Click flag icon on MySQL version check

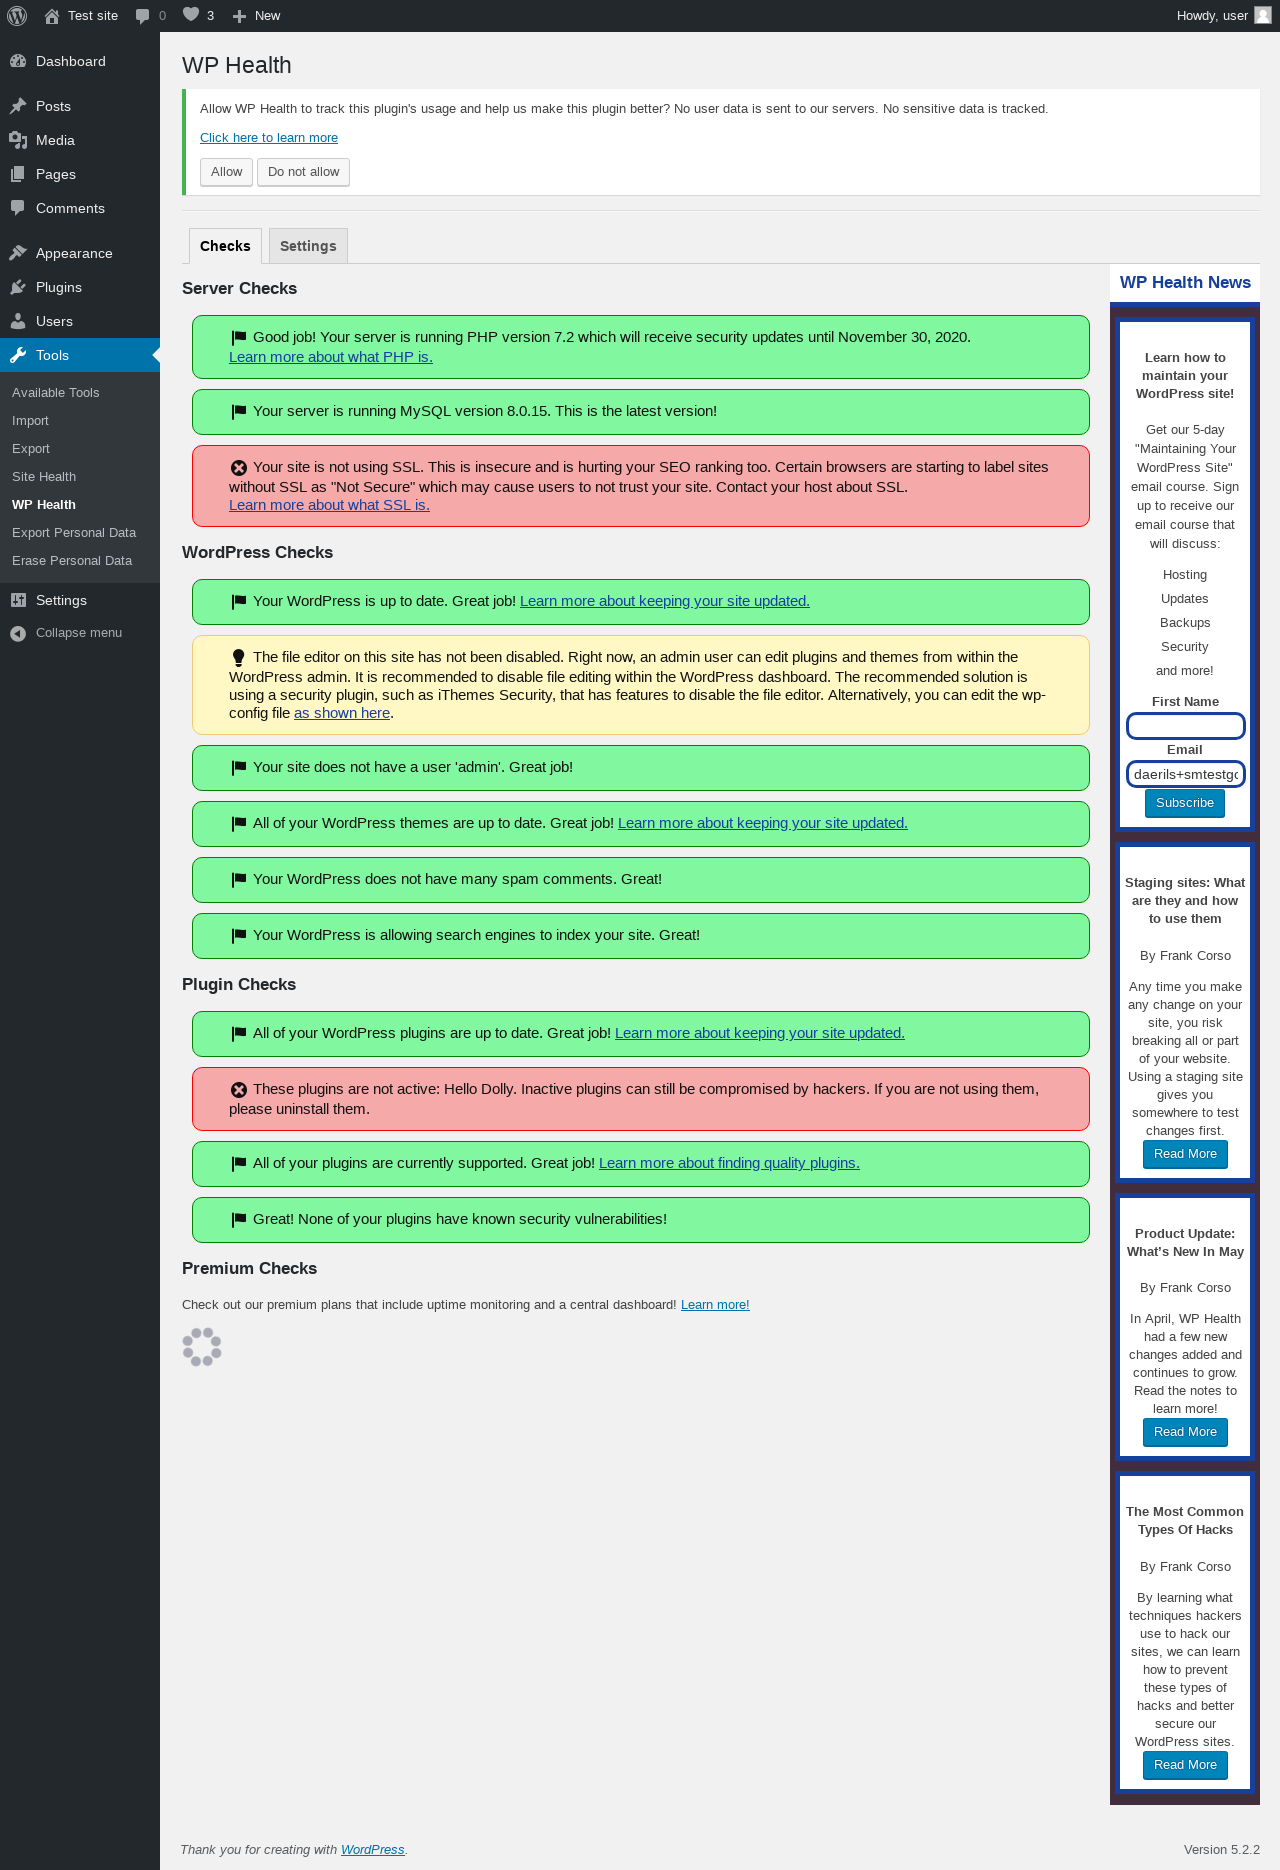(239, 411)
